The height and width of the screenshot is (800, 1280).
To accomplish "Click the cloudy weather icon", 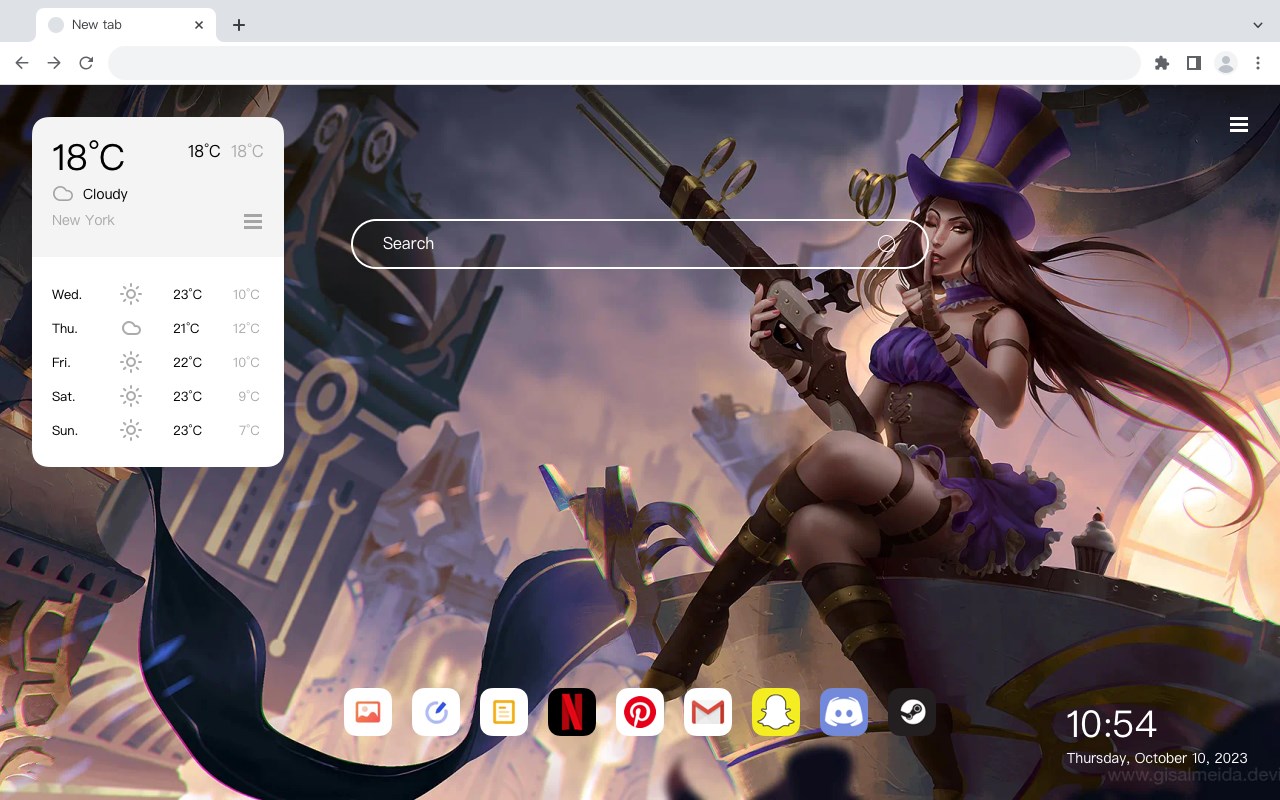I will tap(63, 194).
